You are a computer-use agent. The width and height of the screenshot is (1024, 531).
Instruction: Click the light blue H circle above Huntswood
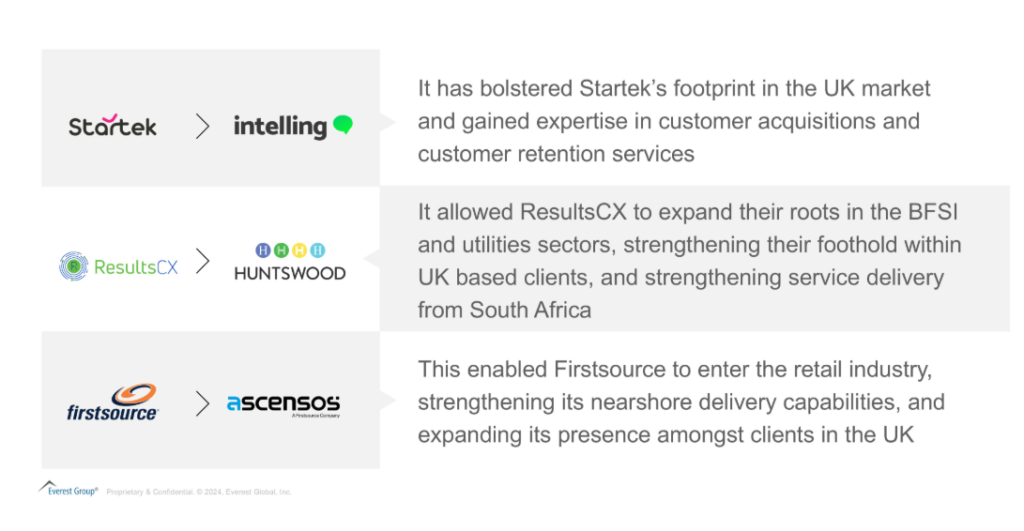click(317, 250)
